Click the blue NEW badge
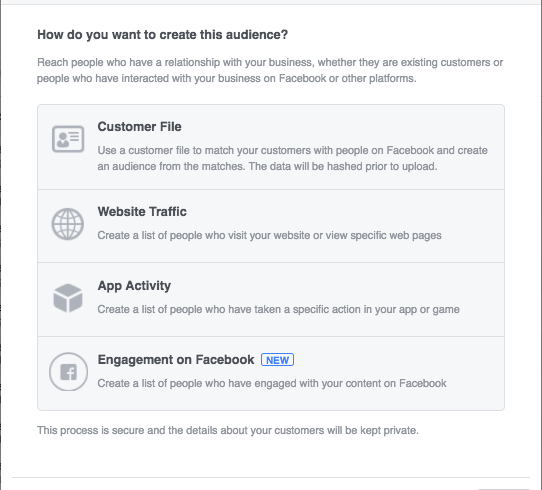 pyautogui.click(x=278, y=360)
